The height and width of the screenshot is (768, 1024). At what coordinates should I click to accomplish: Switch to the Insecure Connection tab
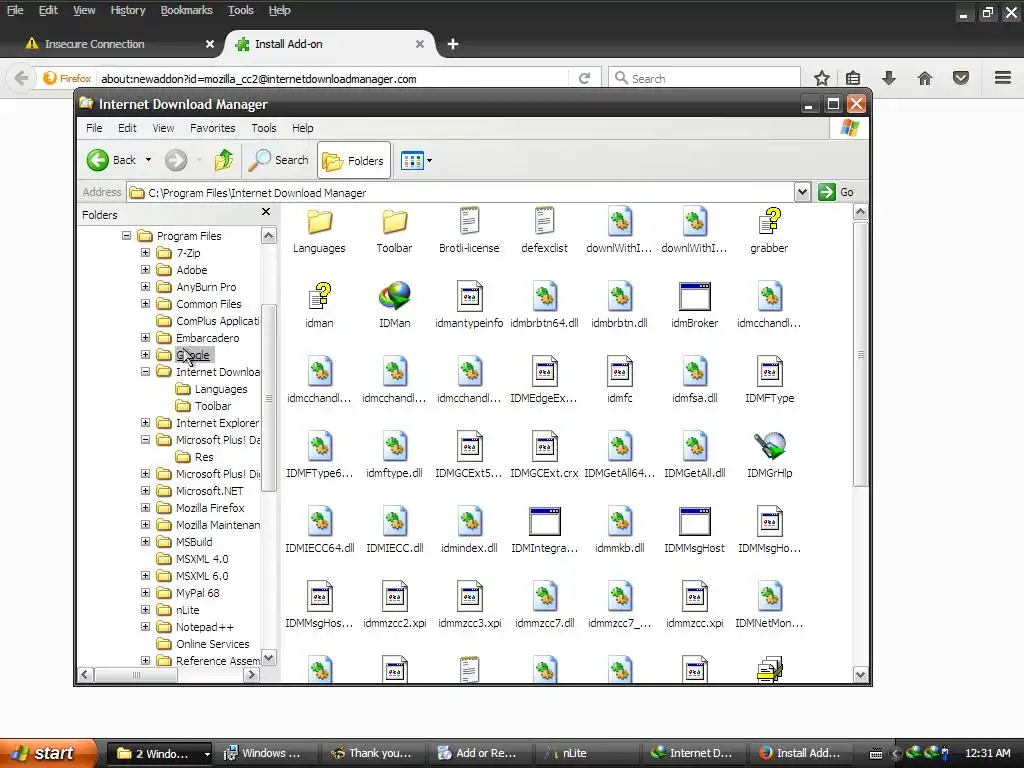[116, 44]
